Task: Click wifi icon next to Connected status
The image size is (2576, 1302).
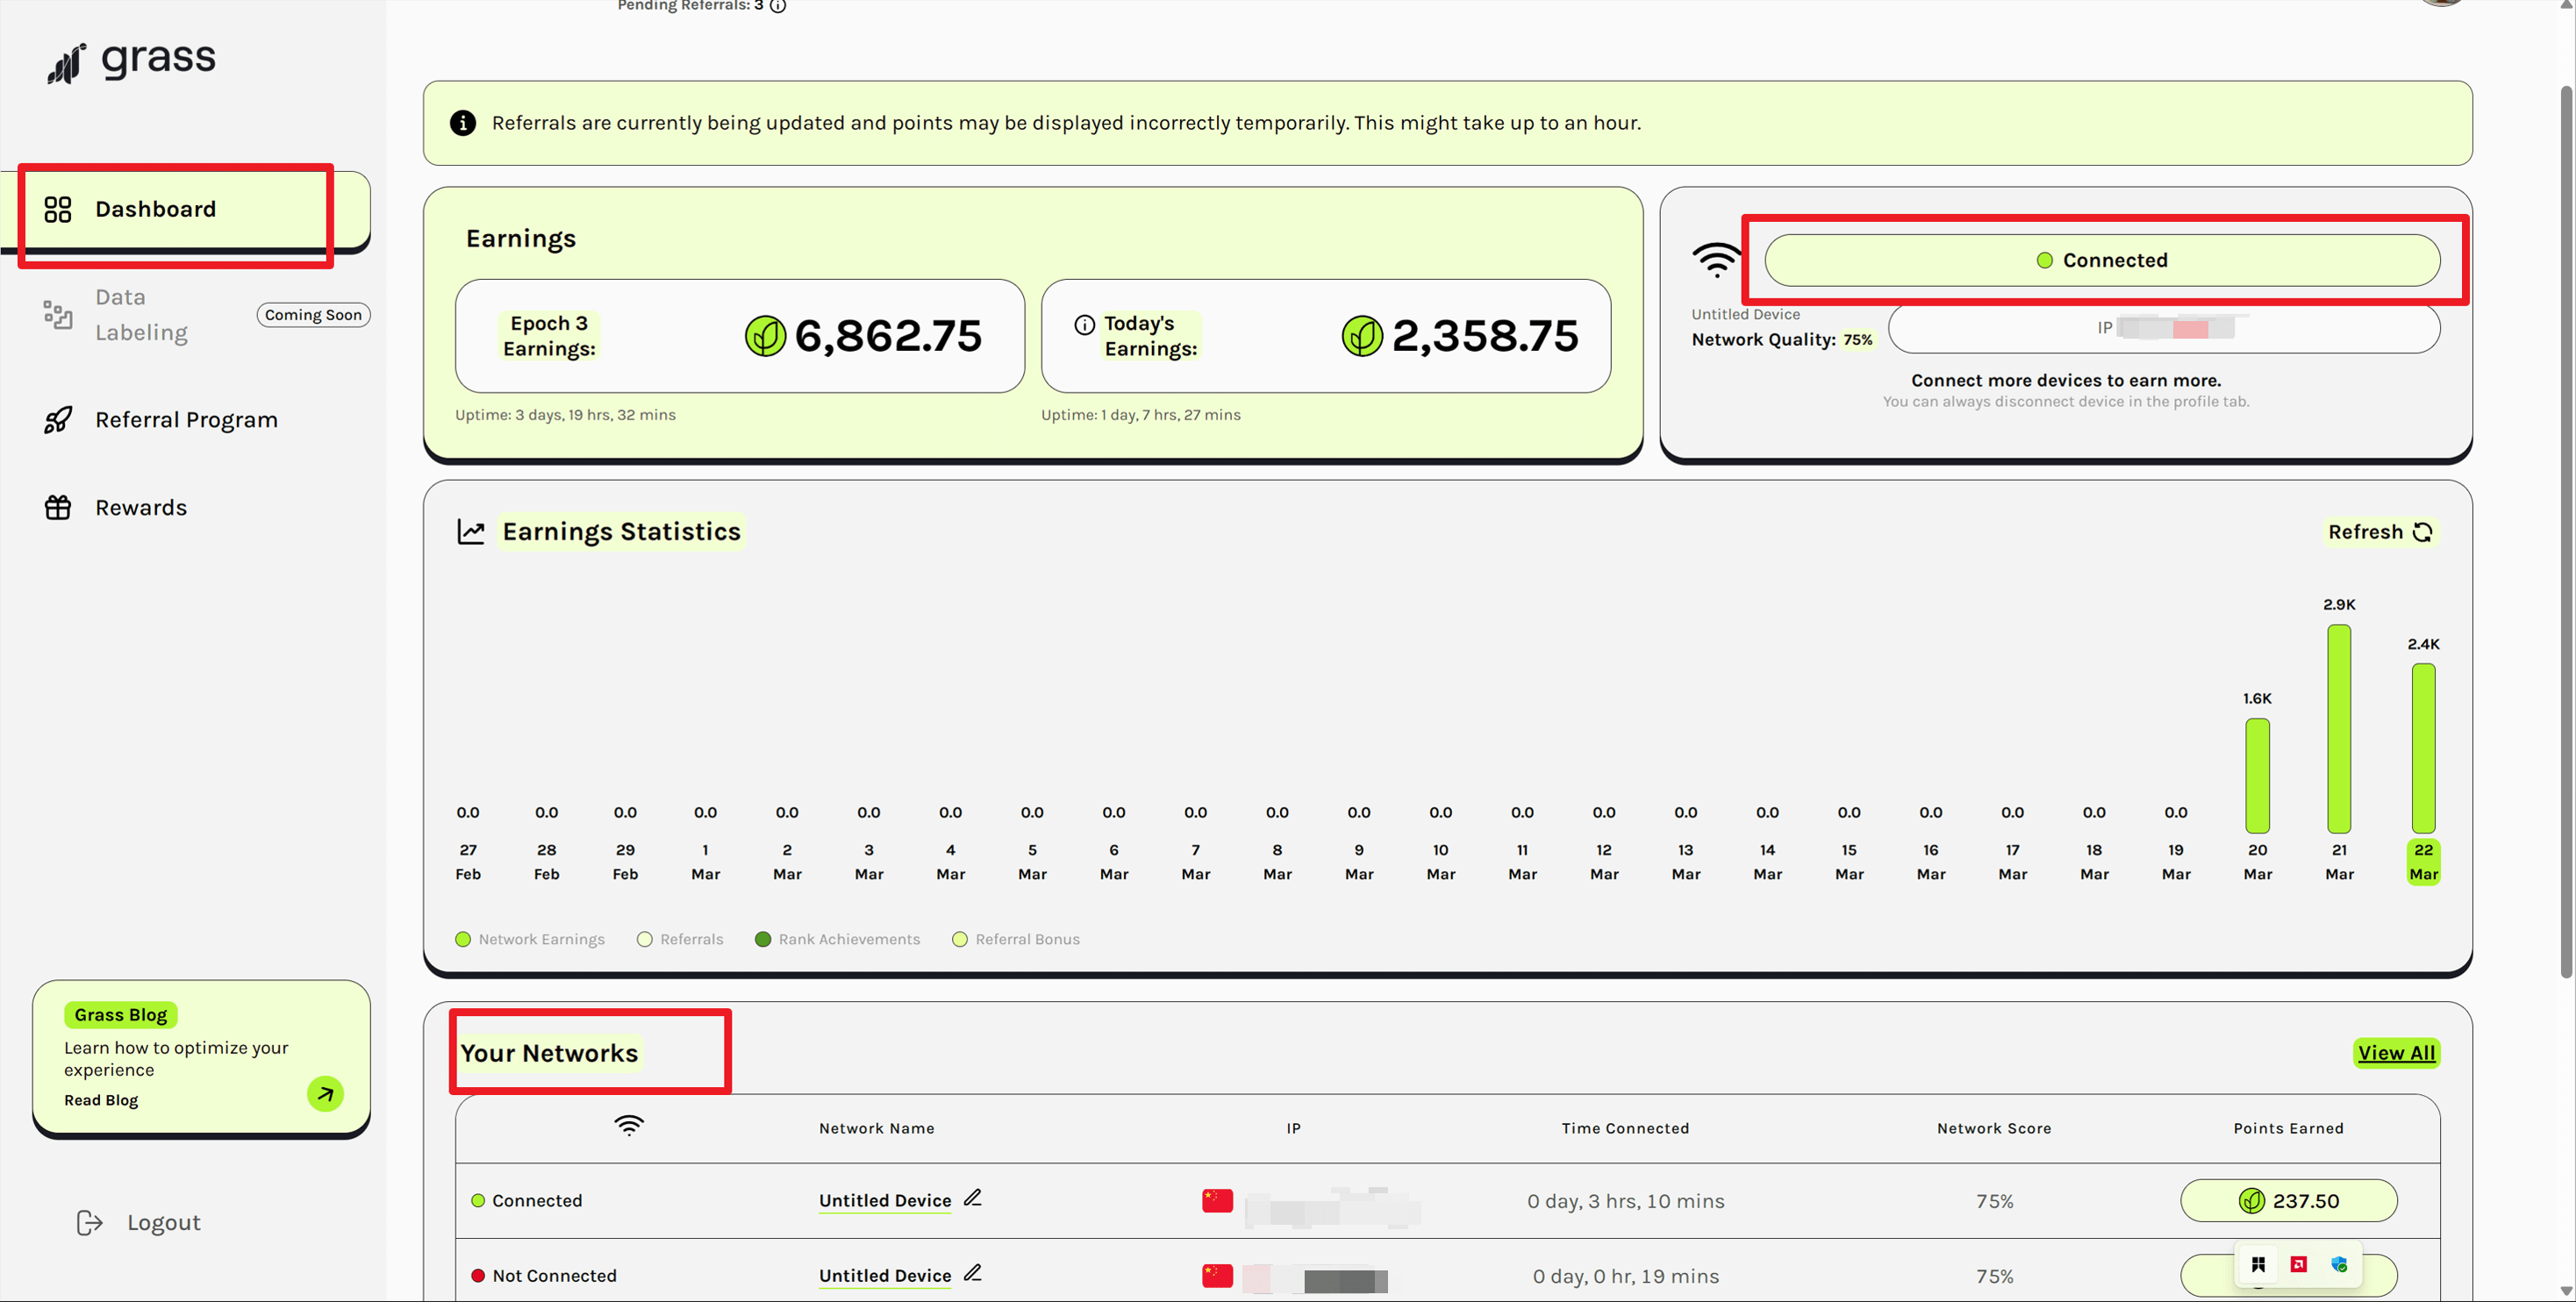Action: (x=1717, y=260)
